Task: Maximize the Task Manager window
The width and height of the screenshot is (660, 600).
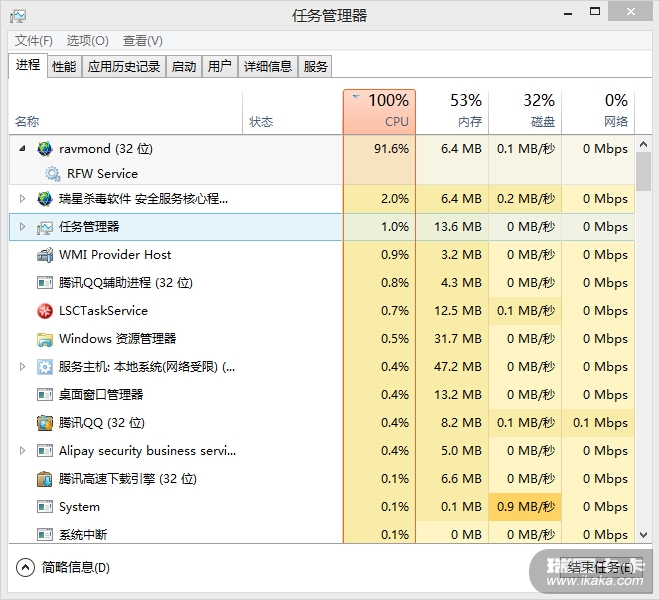Action: [595, 12]
